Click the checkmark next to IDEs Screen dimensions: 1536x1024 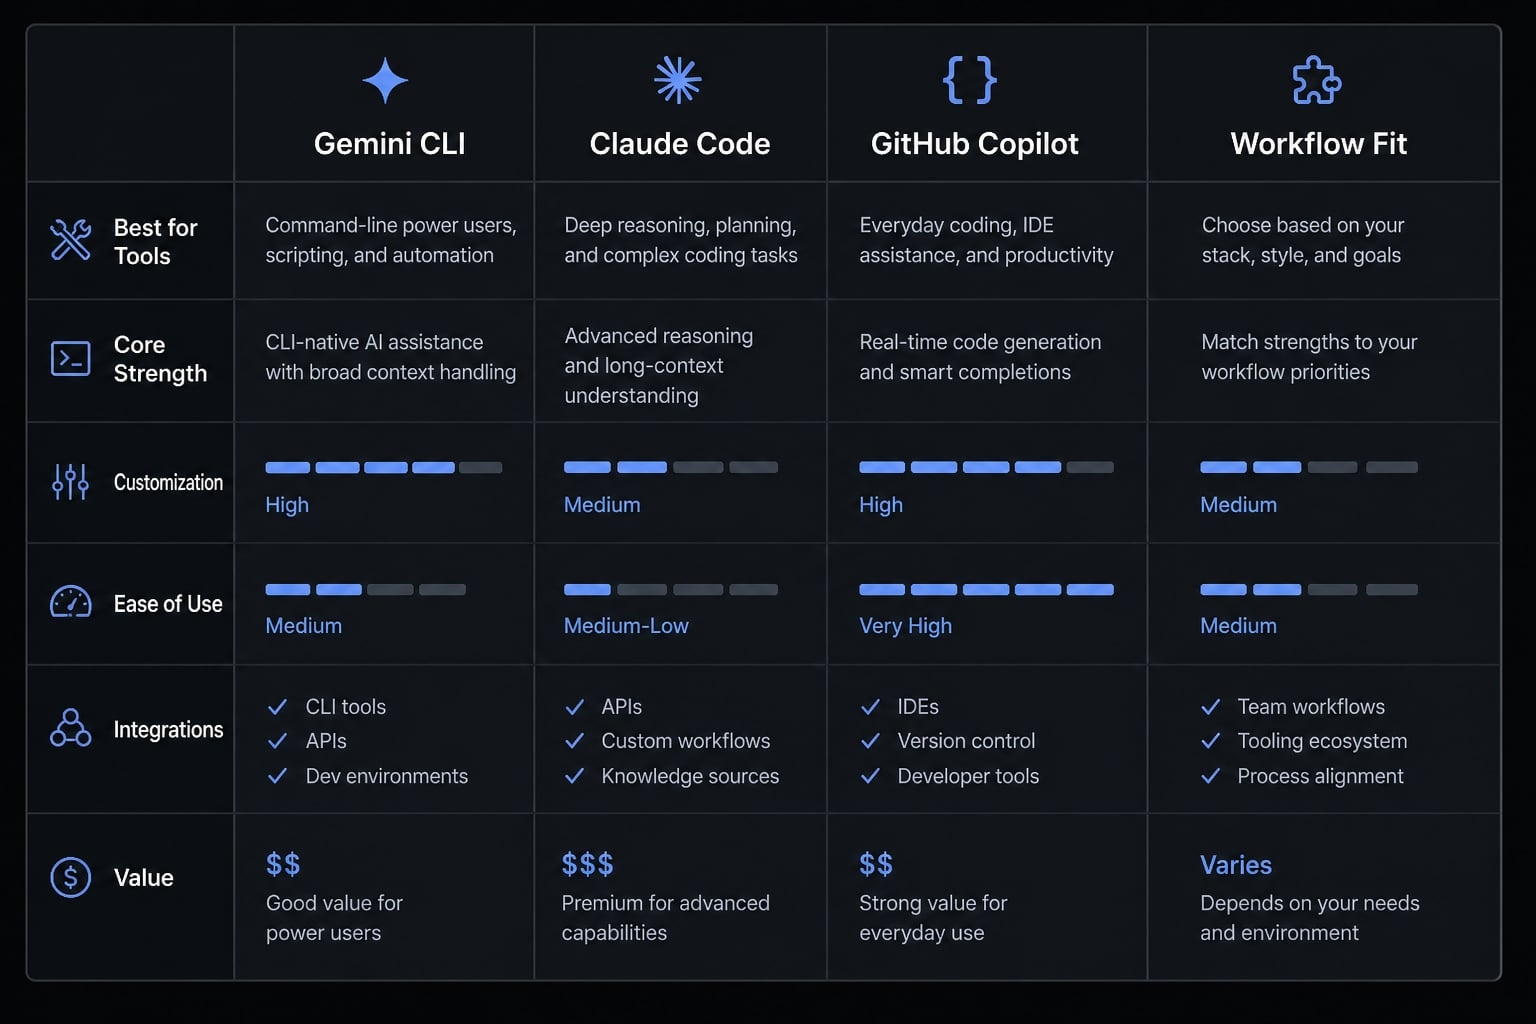click(x=871, y=707)
